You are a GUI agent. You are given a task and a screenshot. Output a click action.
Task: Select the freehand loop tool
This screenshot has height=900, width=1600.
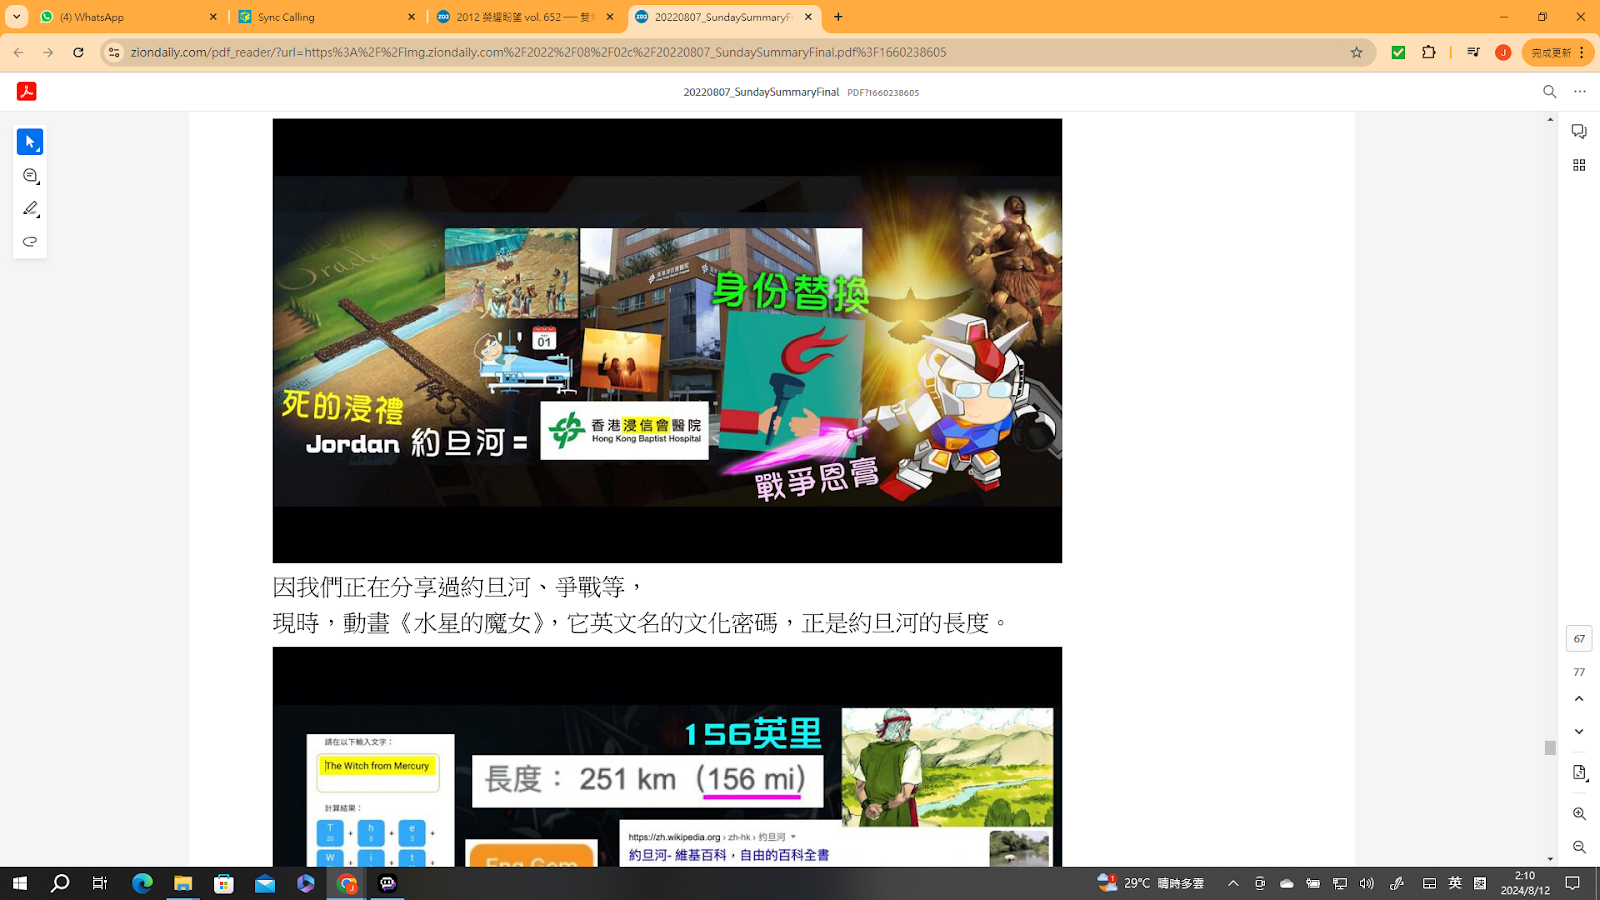30,242
